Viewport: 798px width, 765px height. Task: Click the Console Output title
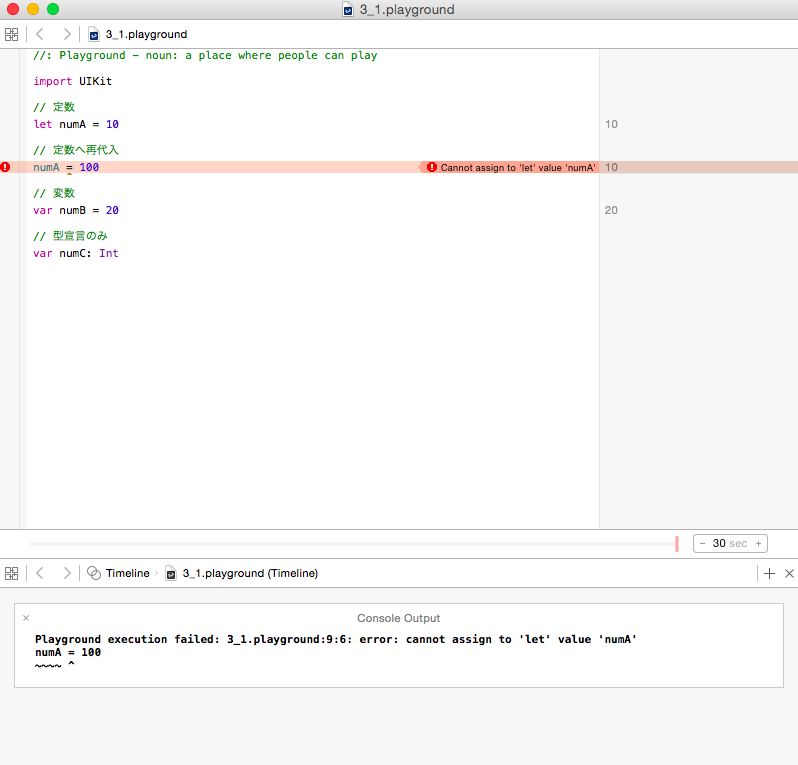point(398,618)
